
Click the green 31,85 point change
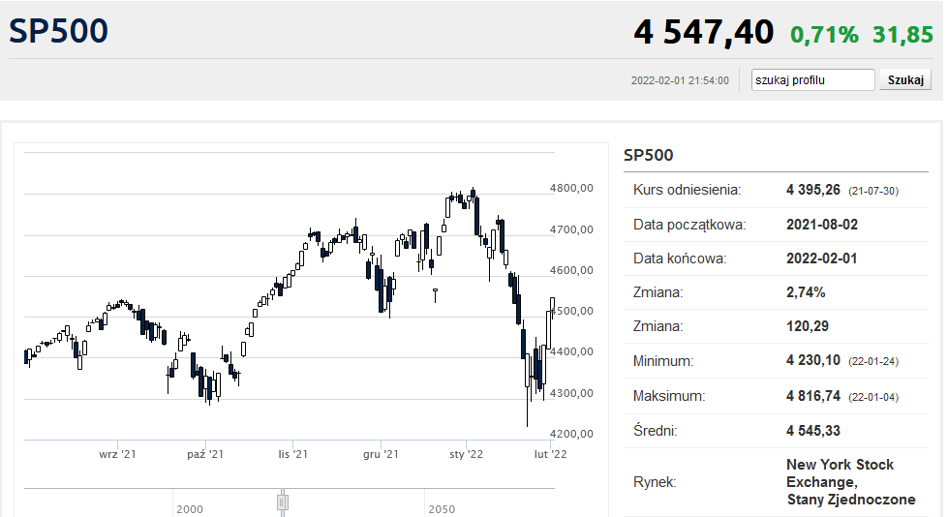pos(902,35)
